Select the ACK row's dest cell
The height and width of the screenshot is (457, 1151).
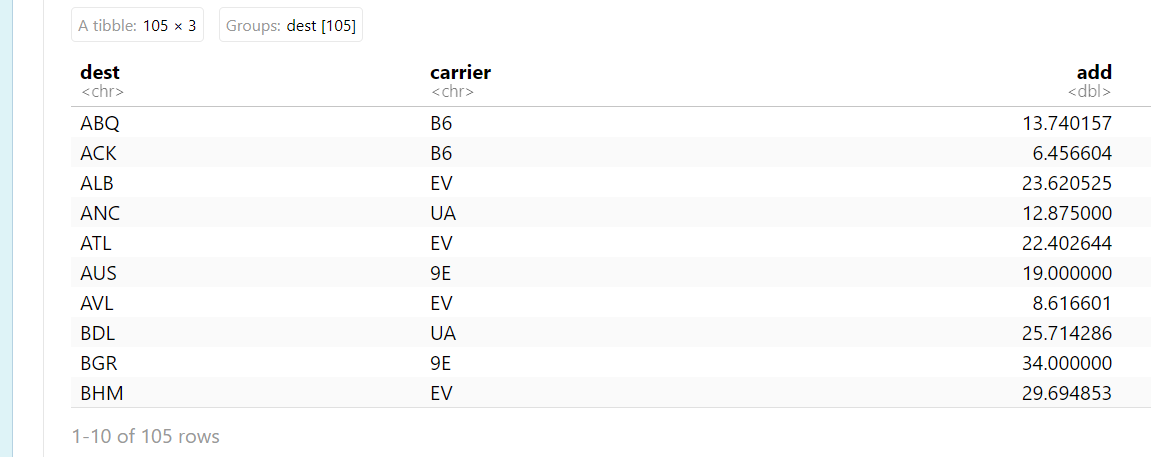(x=98, y=153)
